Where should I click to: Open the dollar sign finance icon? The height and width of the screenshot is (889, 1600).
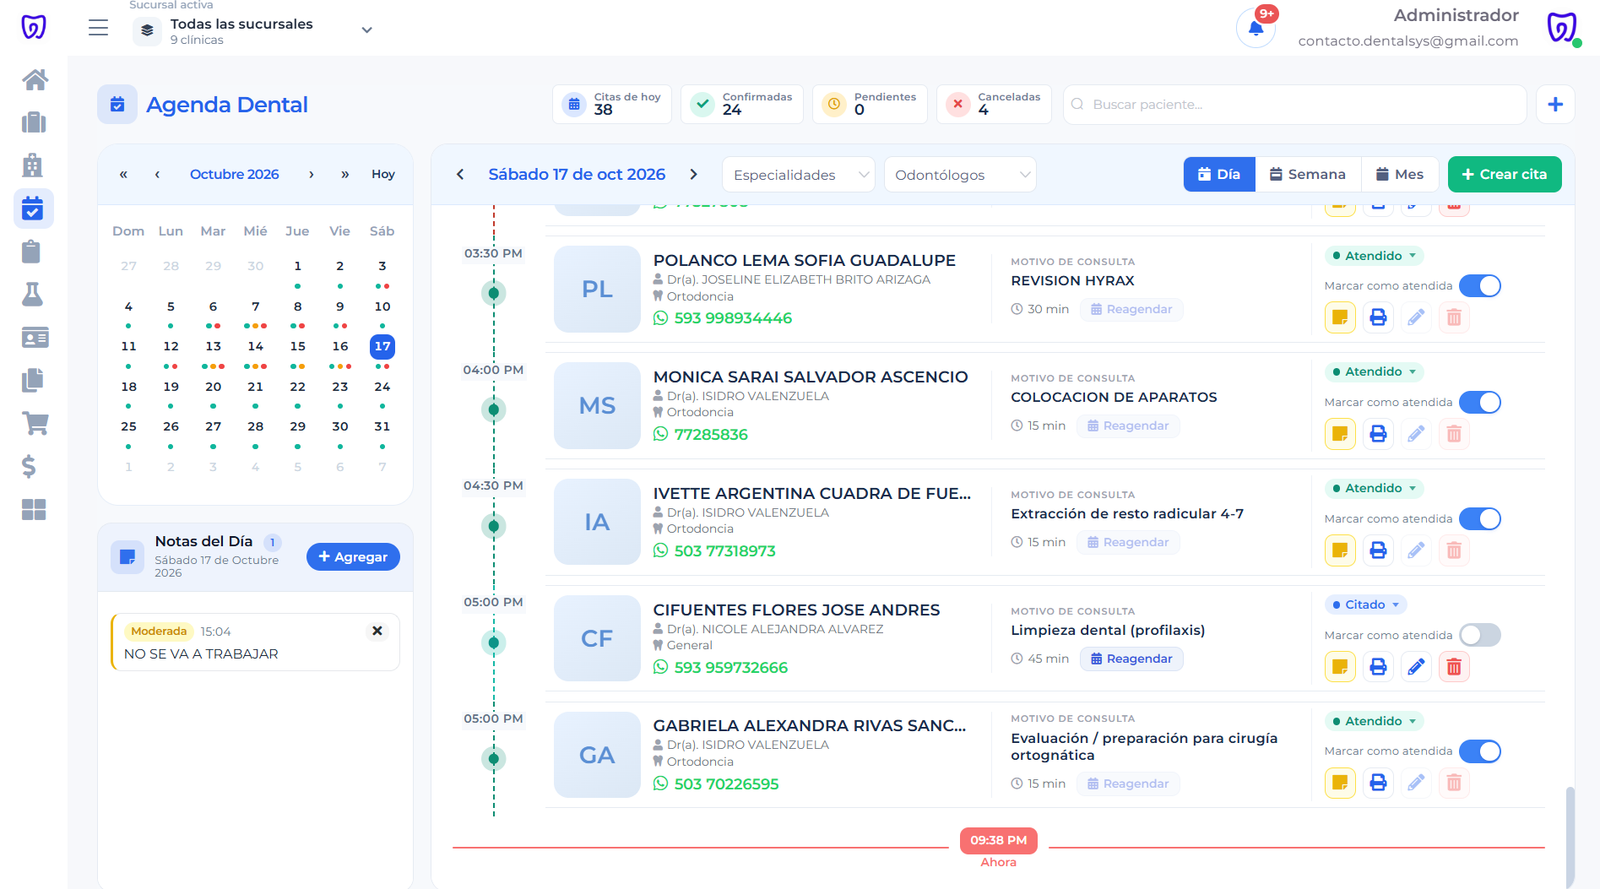tap(30, 467)
